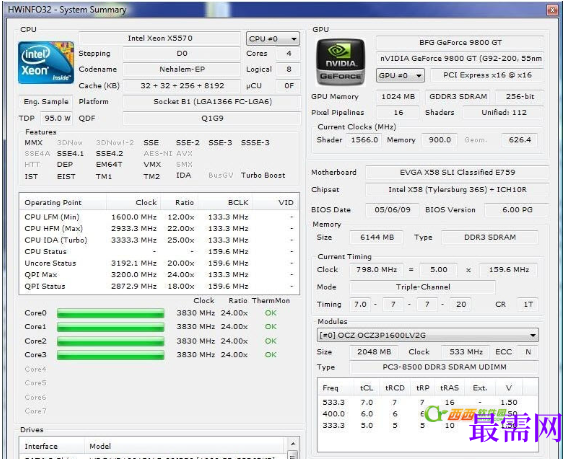Screen dimensions: 581x459
Task: Click the 6144 MB memory size value
Action: coord(376,237)
